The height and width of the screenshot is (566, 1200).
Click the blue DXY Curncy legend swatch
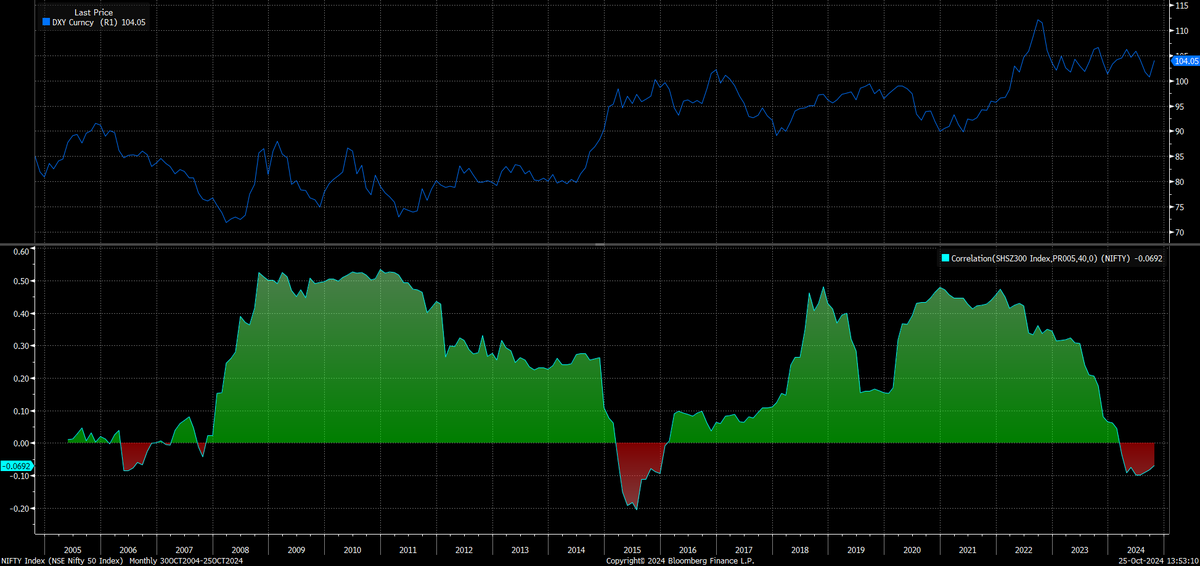point(45,22)
